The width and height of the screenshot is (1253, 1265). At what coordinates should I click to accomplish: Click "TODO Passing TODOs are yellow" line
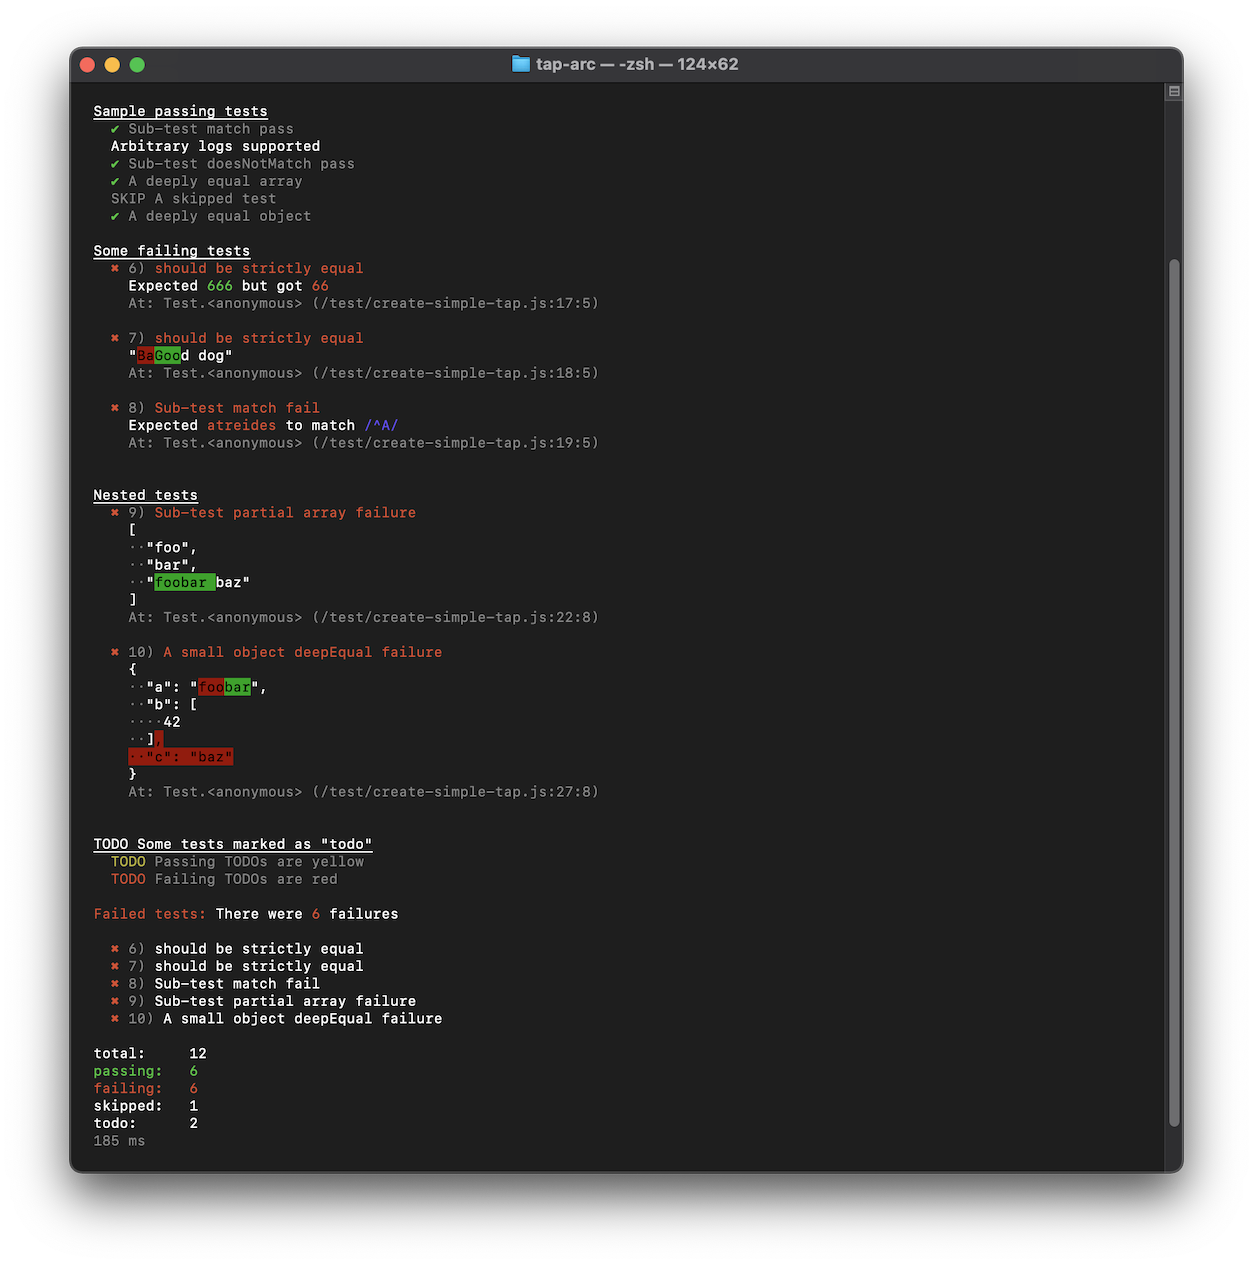pyautogui.click(x=237, y=862)
